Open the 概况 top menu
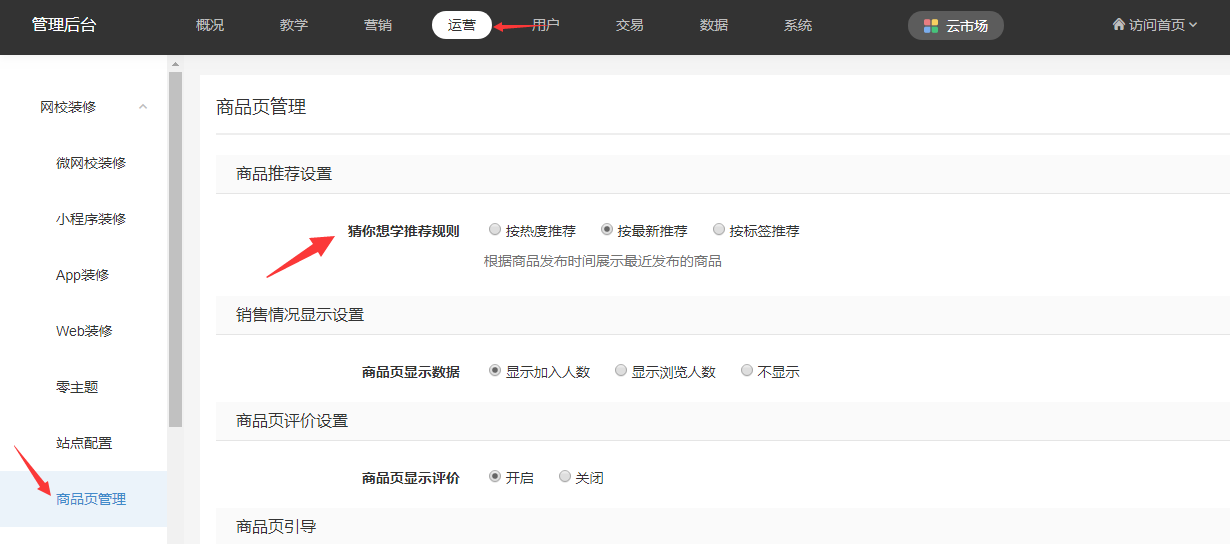1230x544 pixels. [210, 26]
